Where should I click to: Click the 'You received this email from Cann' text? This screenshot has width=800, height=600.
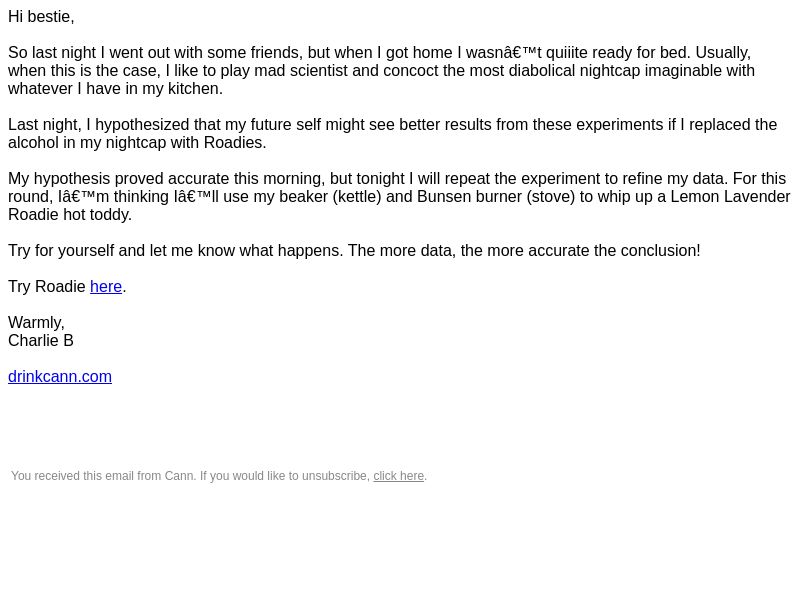click(x=103, y=476)
